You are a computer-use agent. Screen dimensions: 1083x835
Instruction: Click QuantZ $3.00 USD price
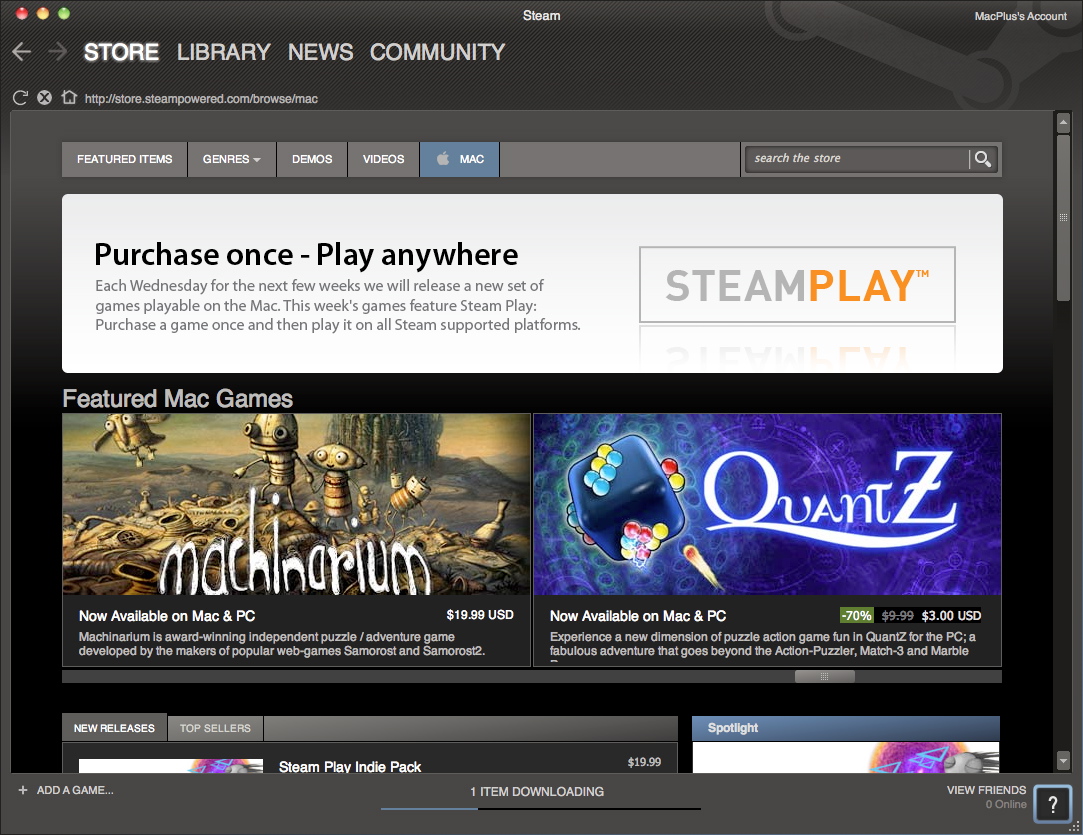pyautogui.click(x=951, y=615)
